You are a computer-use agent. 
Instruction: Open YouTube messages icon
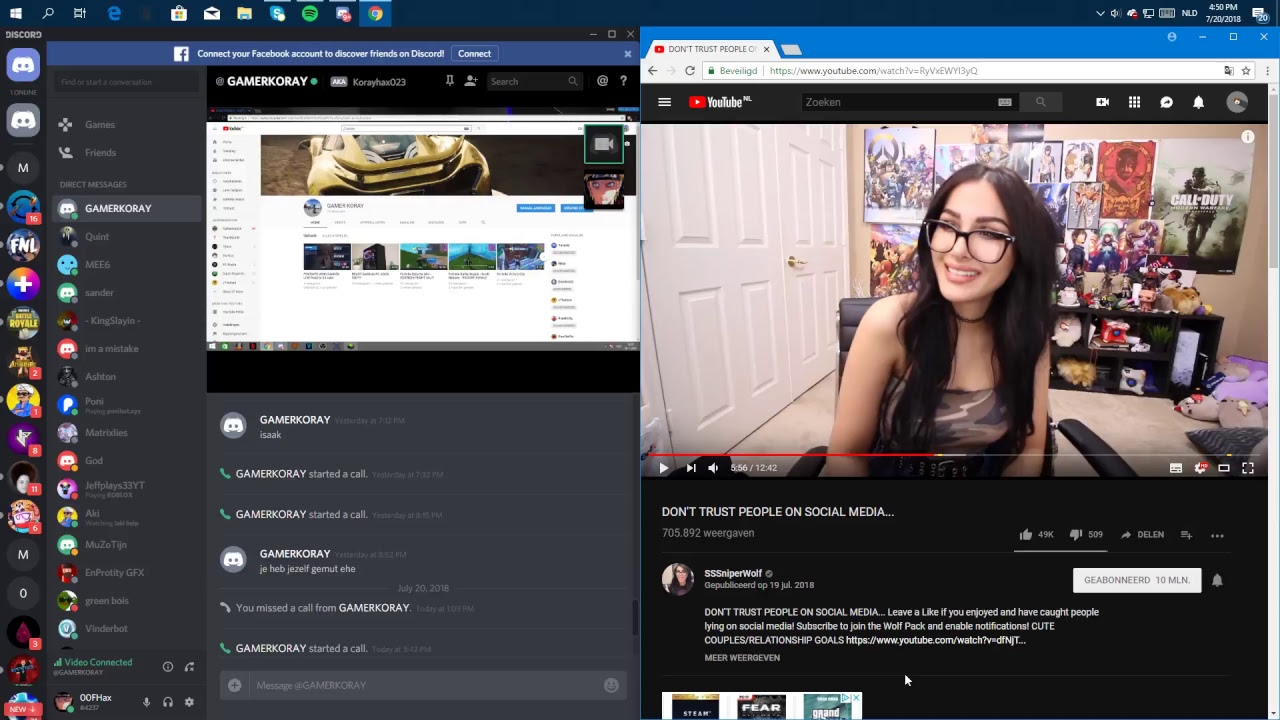coord(1167,102)
